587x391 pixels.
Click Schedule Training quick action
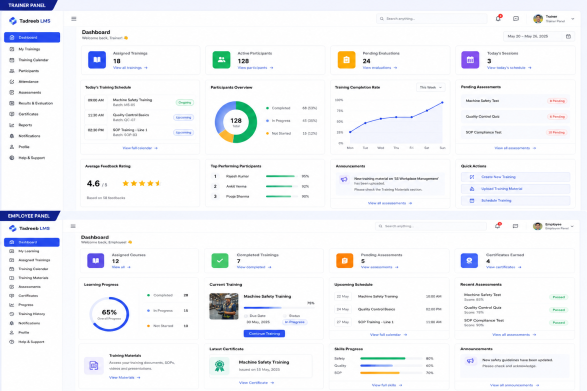[x=515, y=201]
